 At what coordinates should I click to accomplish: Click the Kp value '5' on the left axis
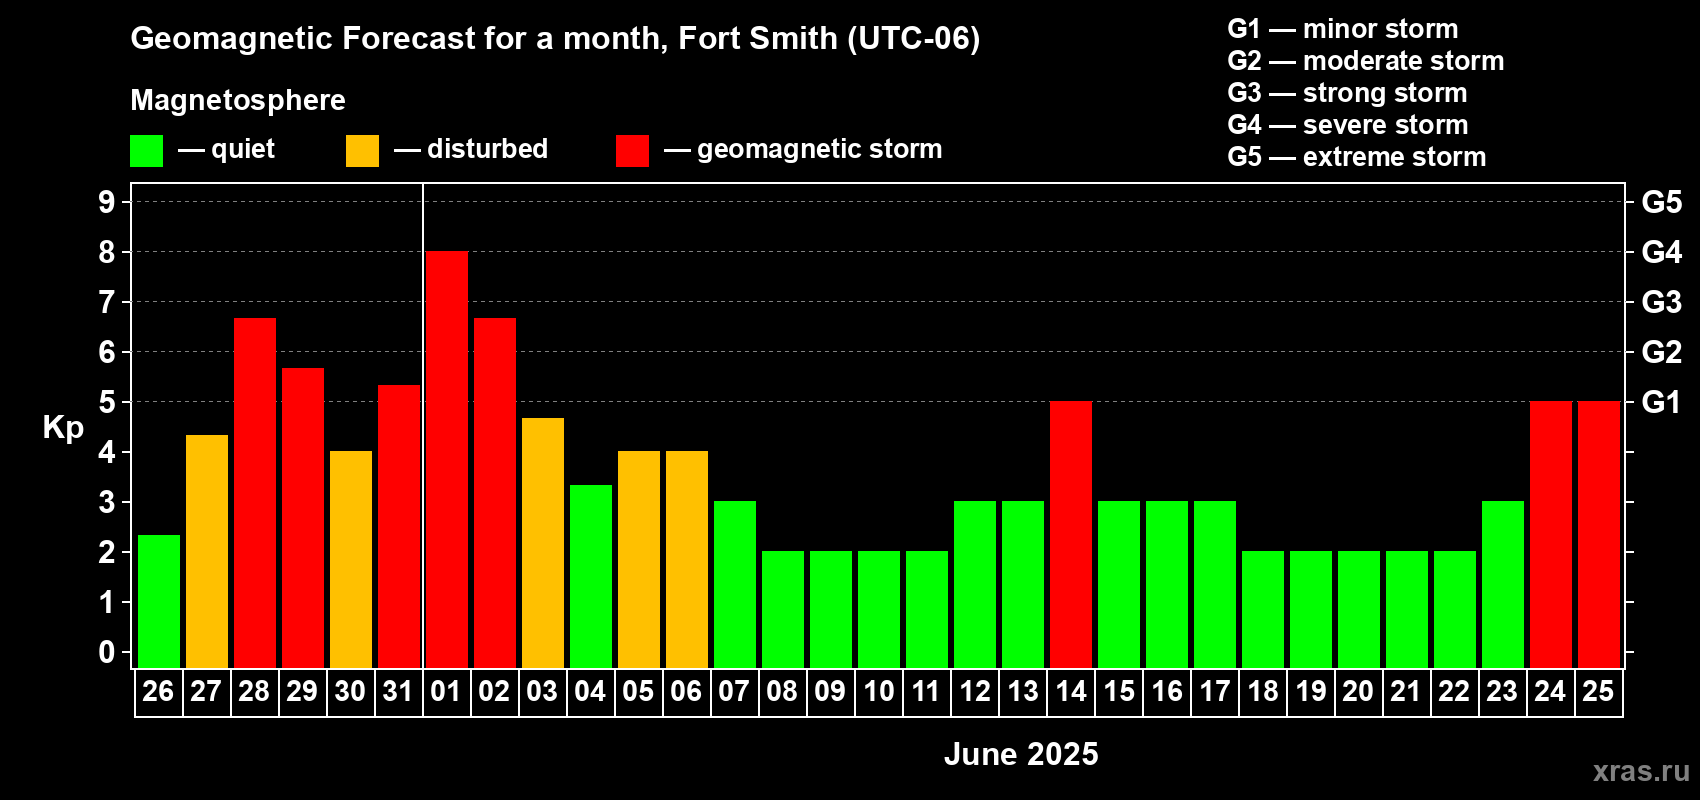coord(107,403)
